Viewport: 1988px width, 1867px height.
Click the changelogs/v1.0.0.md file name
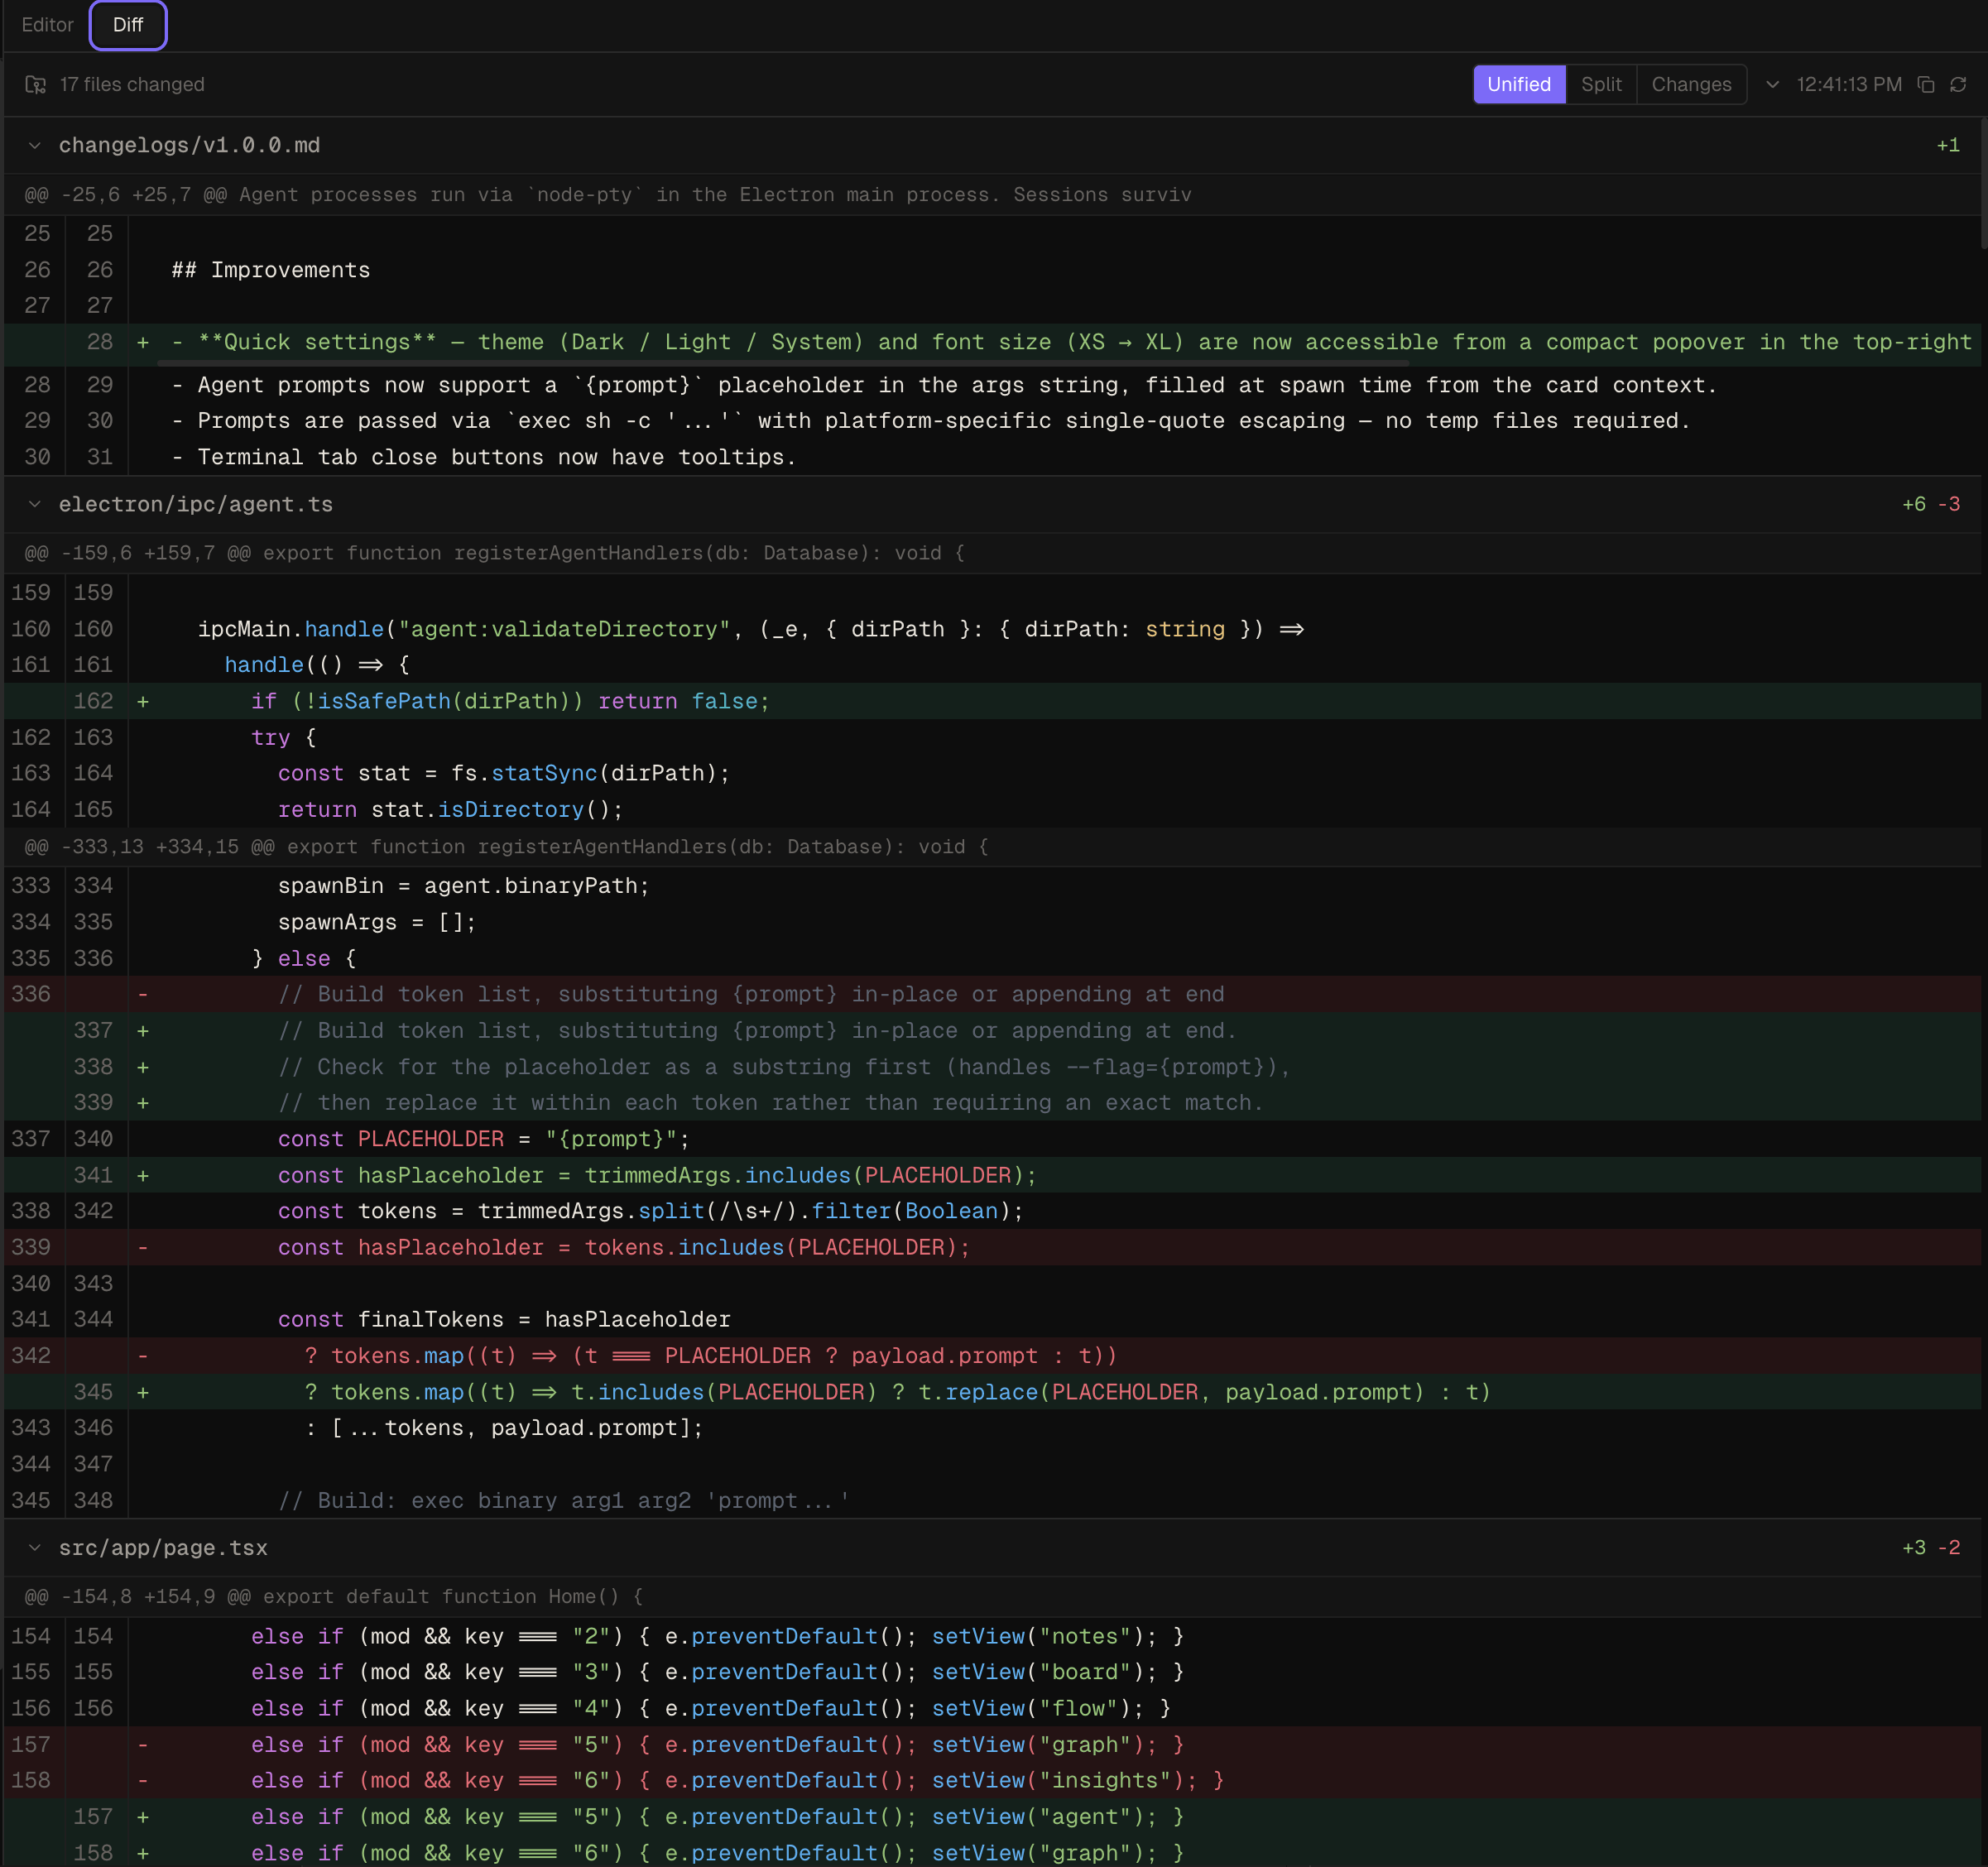pyautogui.click(x=190, y=146)
